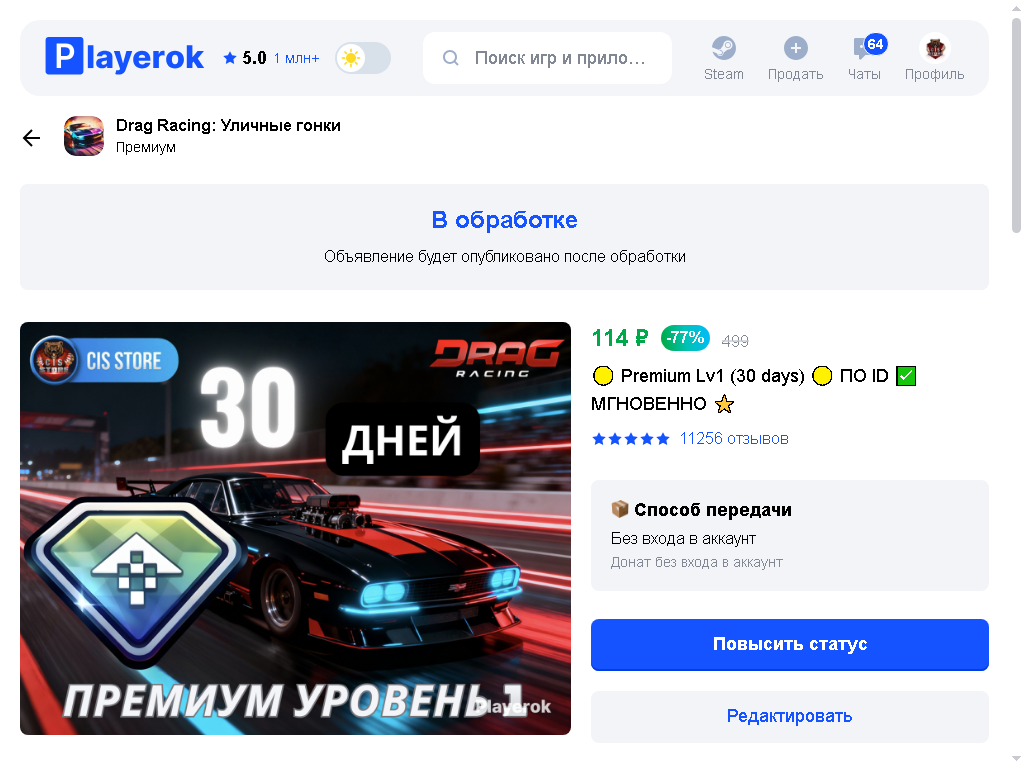Click the search magnifier icon
This screenshot has height=768, width=1024.
pos(451,58)
